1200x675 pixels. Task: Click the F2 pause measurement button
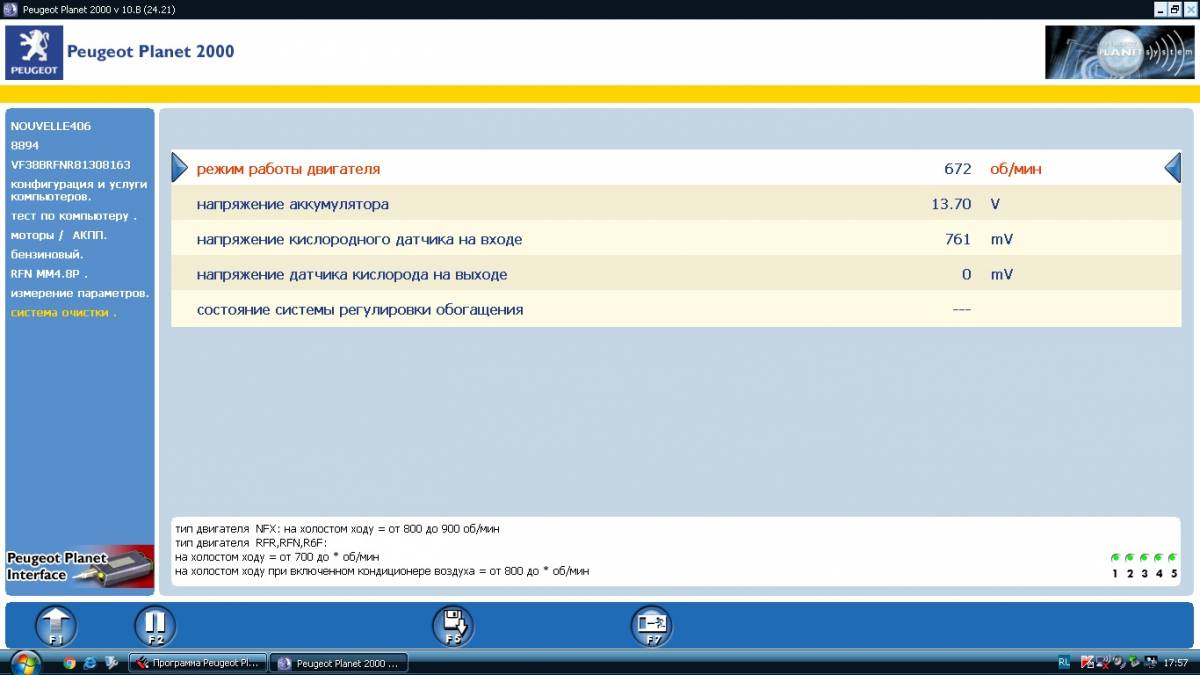[x=155, y=626]
